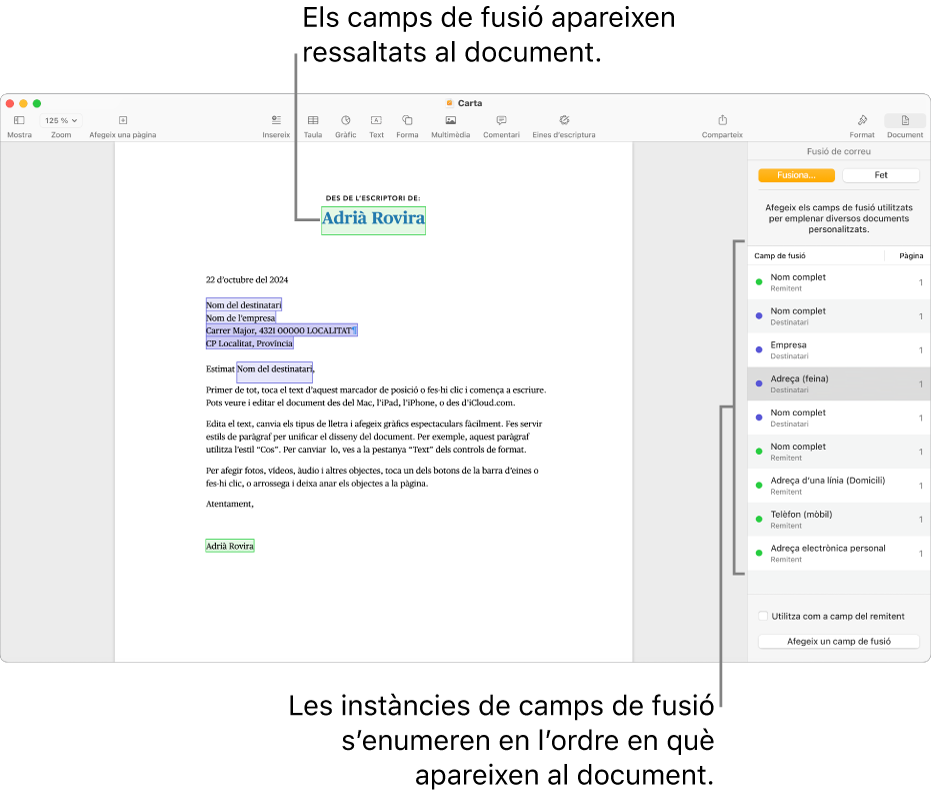This screenshot has width=931, height=801.
Task: Open the Mostra sidebar view icon
Action: click(x=19, y=121)
